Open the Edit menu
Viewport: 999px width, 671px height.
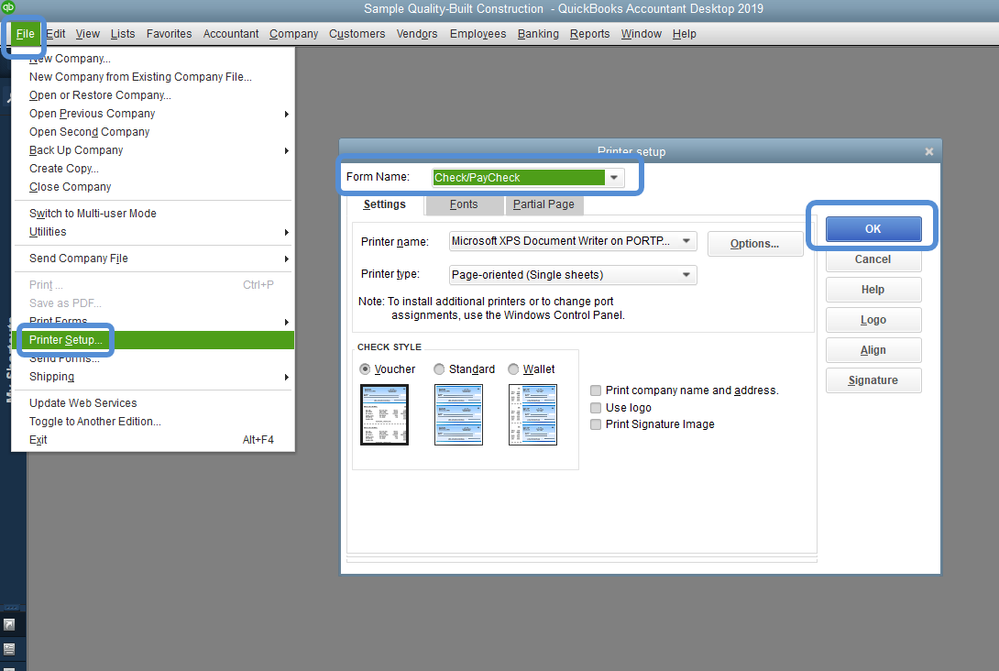pyautogui.click(x=55, y=34)
